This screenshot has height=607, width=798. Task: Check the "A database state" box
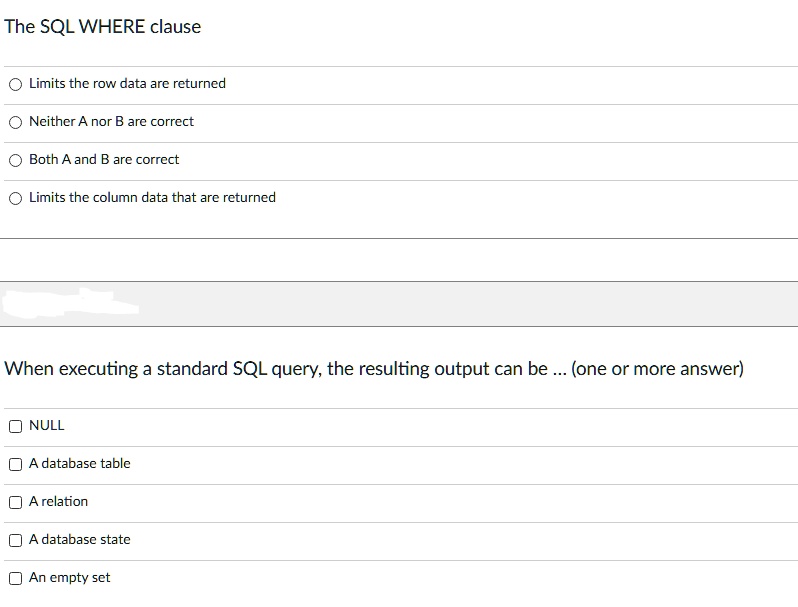click(x=15, y=540)
